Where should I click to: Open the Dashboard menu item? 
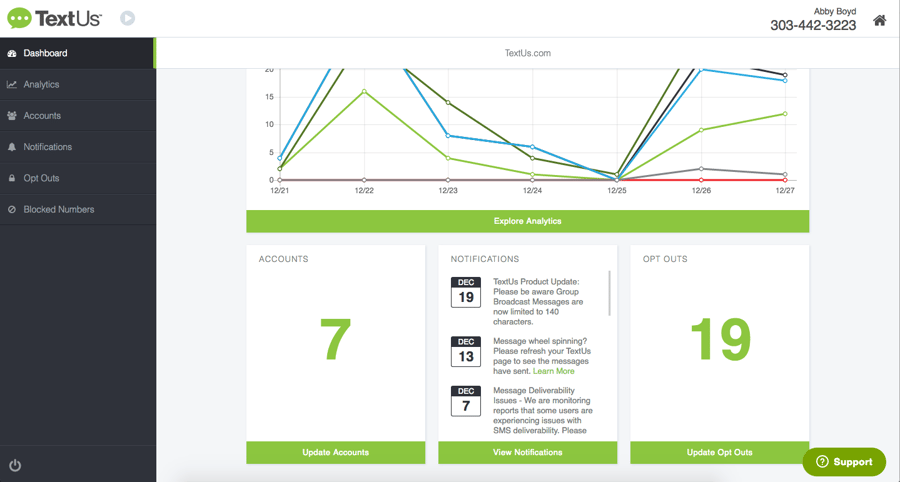77,53
